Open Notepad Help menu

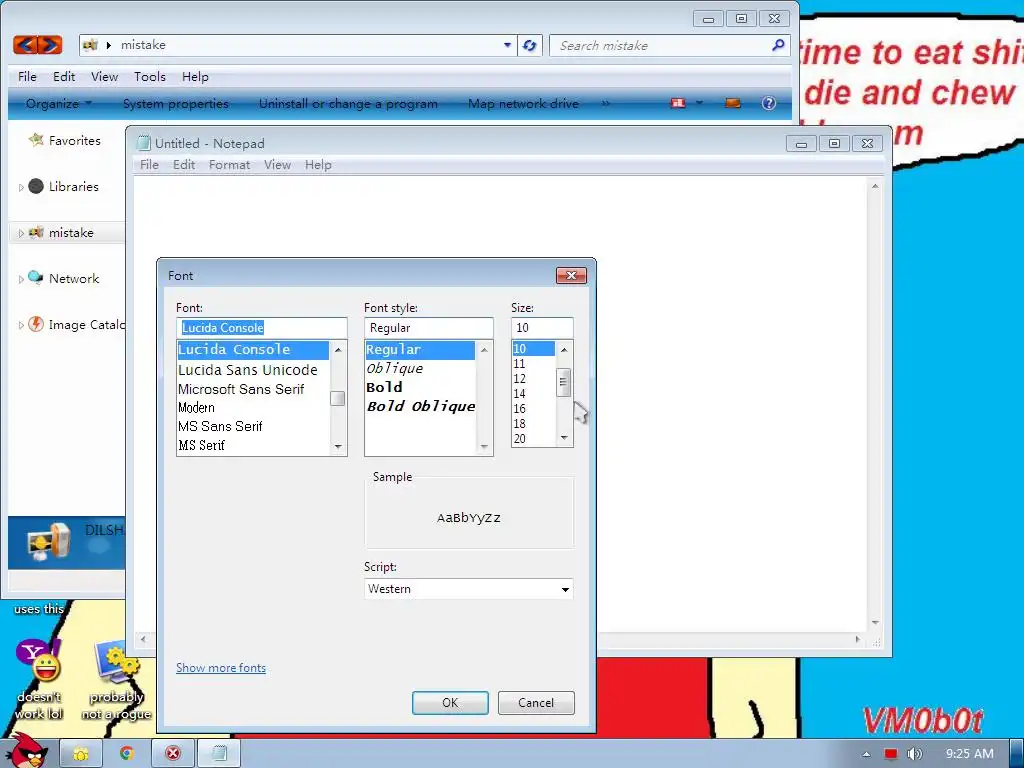point(318,165)
